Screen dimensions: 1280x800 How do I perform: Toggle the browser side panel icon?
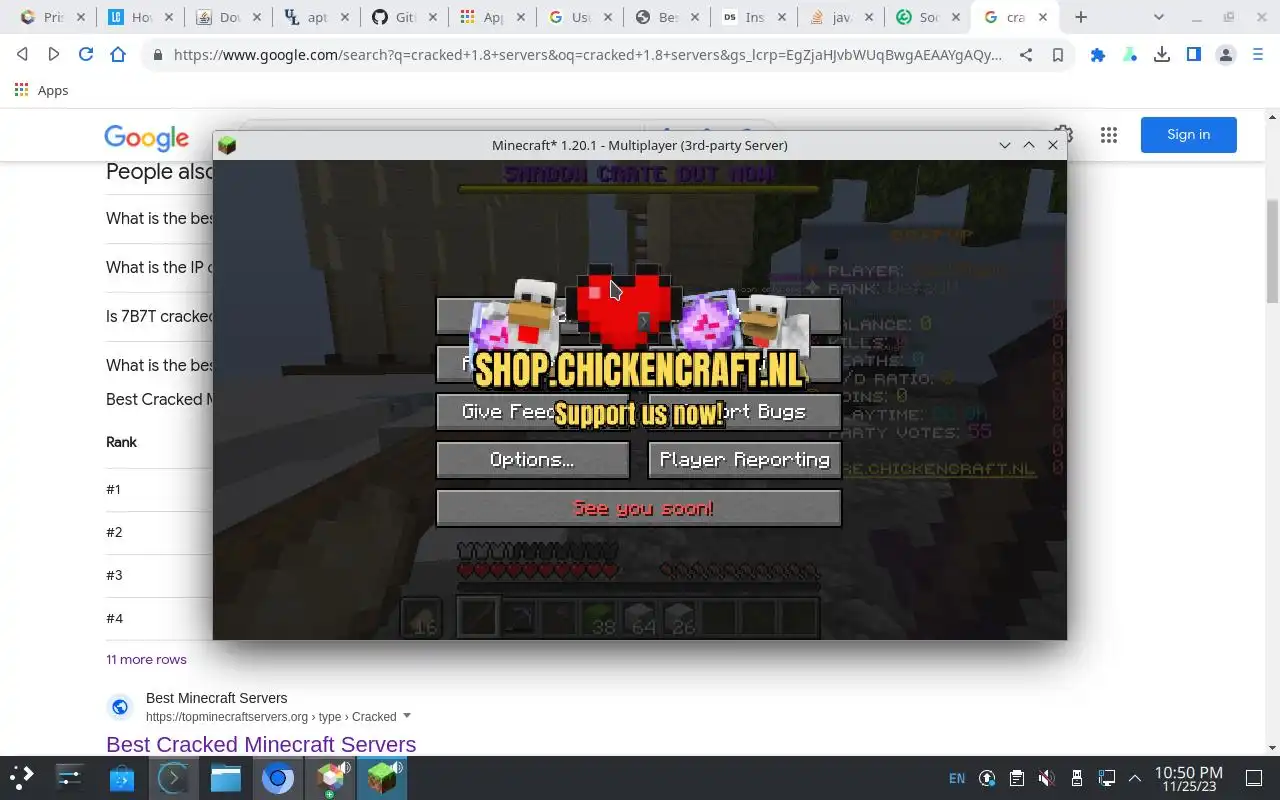point(1194,55)
